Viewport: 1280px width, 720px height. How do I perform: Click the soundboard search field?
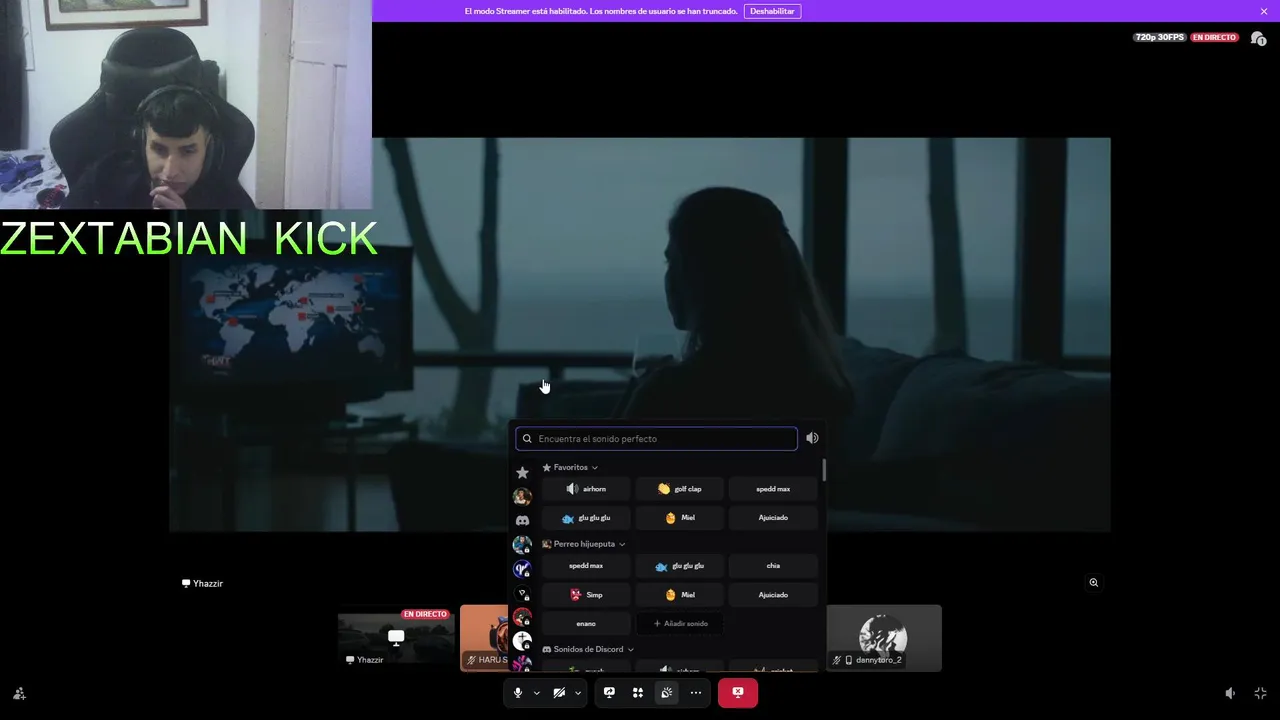point(656,439)
